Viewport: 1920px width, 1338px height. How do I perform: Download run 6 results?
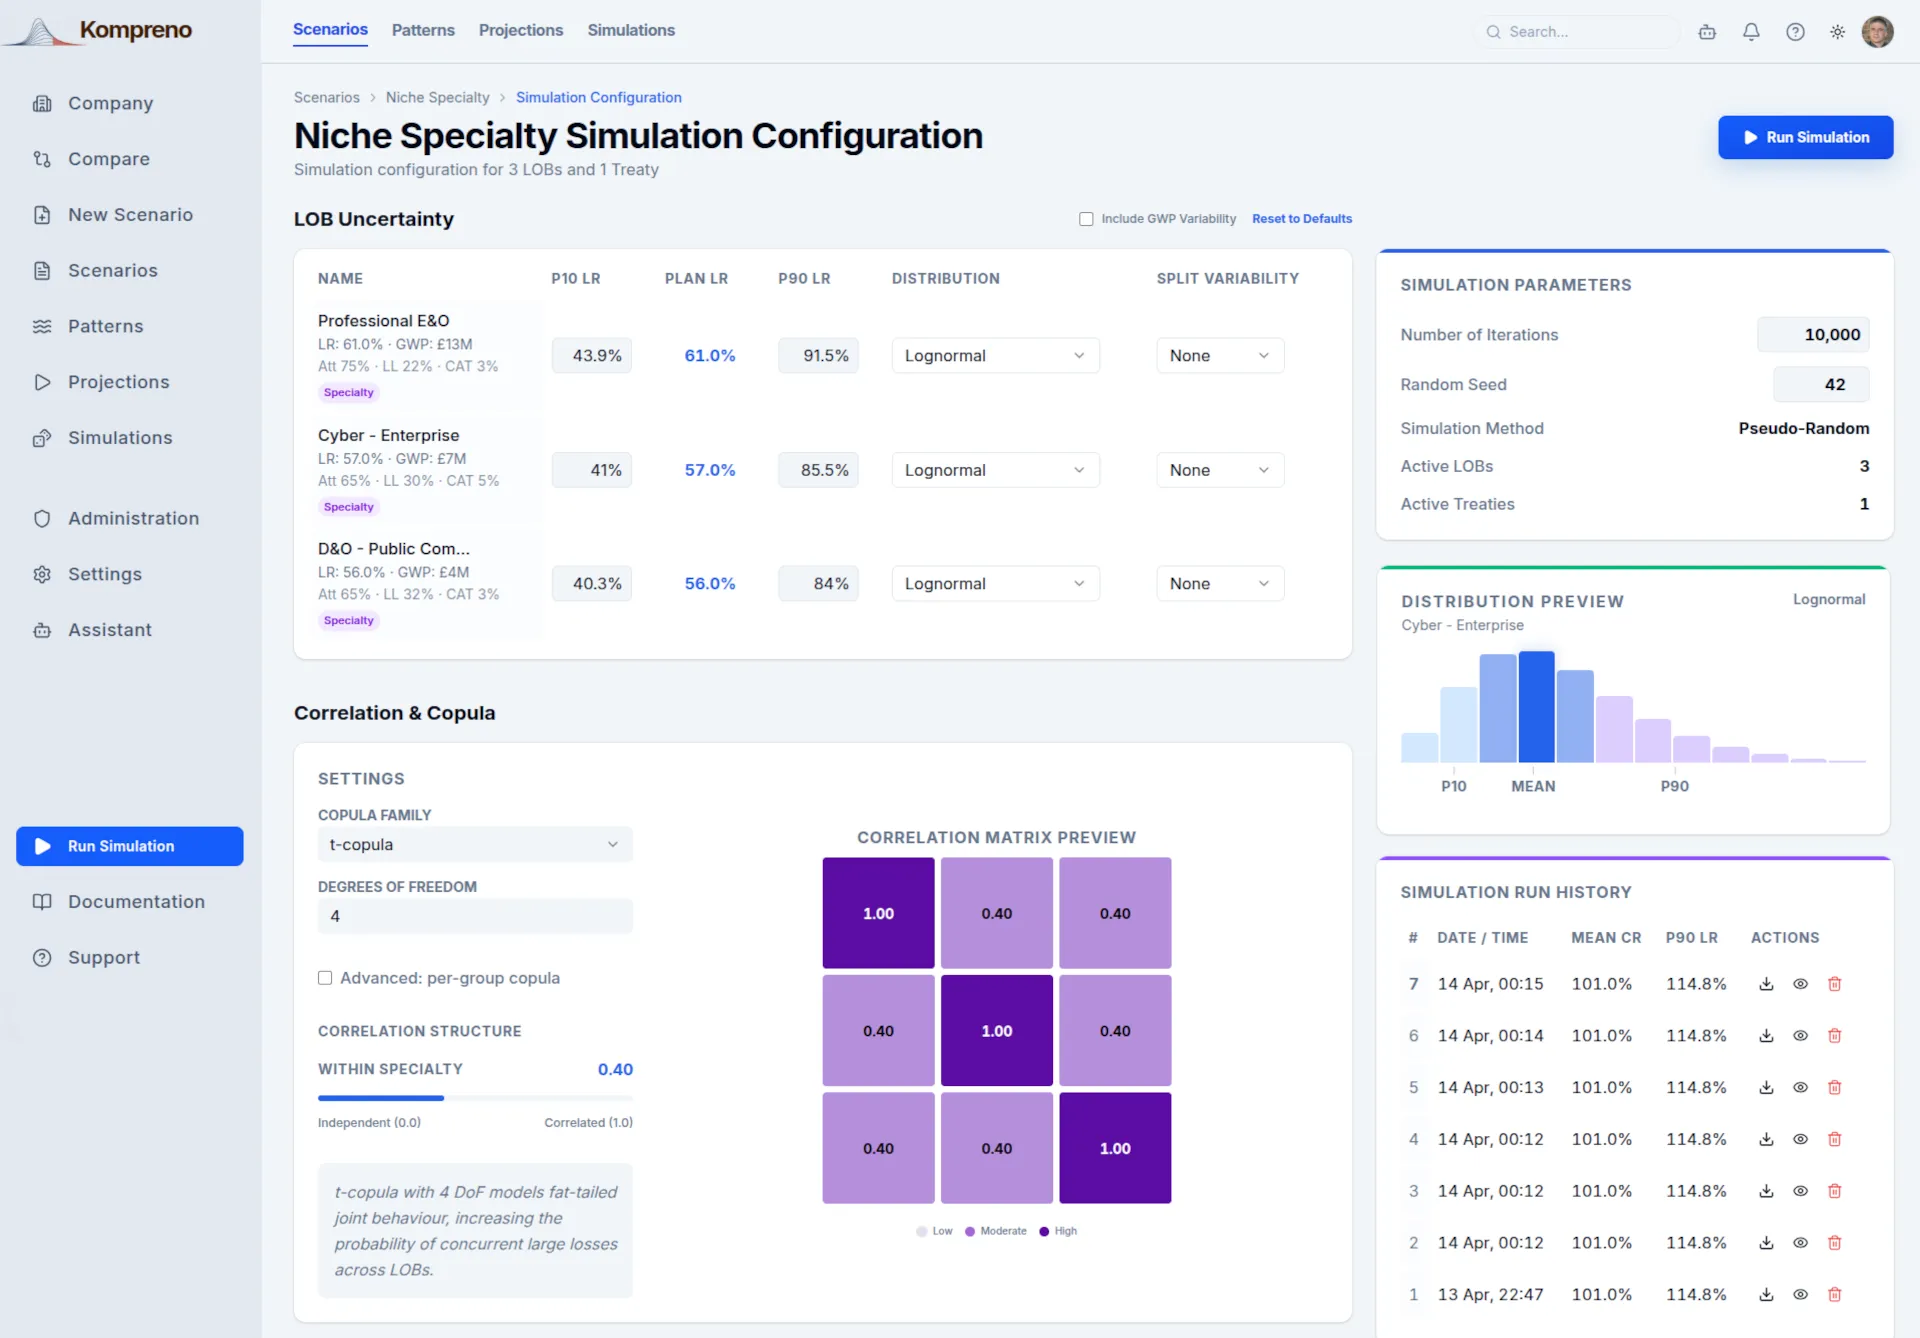point(1766,1036)
